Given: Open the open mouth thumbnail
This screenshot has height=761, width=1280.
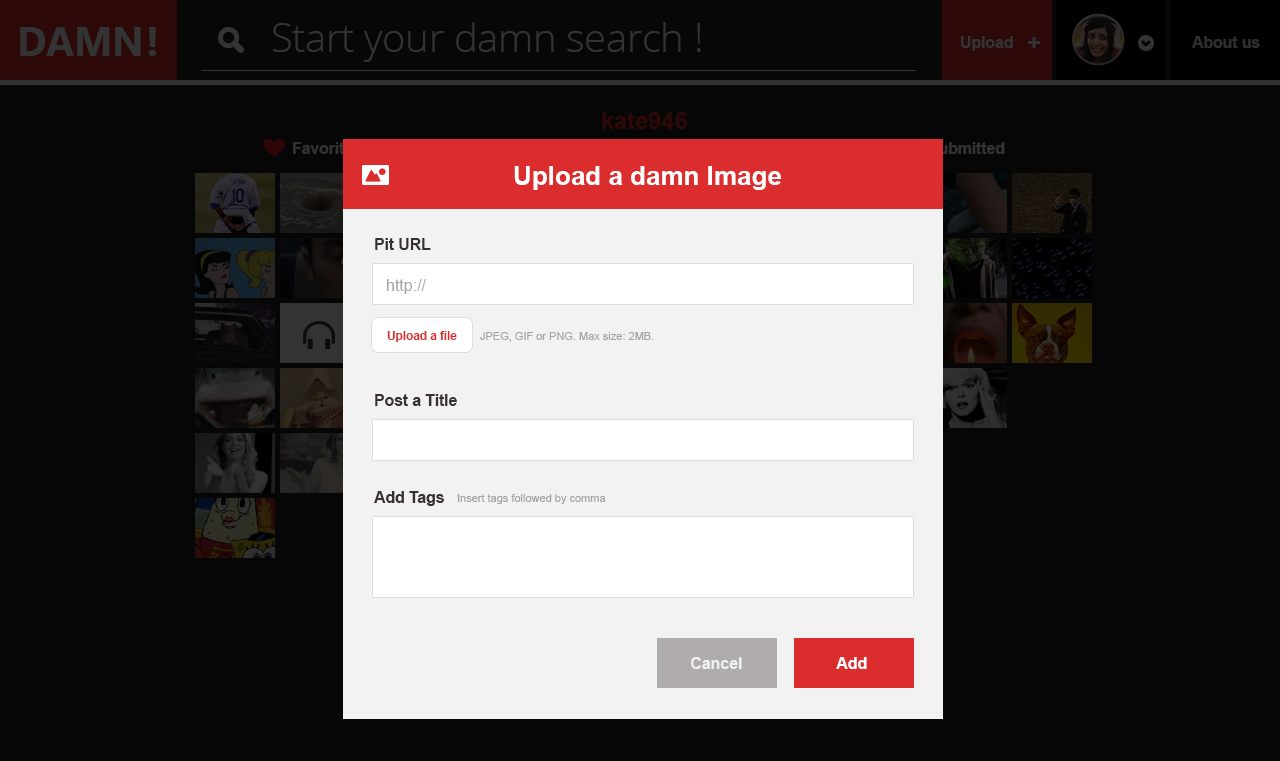Looking at the screenshot, I should click(x=975, y=333).
